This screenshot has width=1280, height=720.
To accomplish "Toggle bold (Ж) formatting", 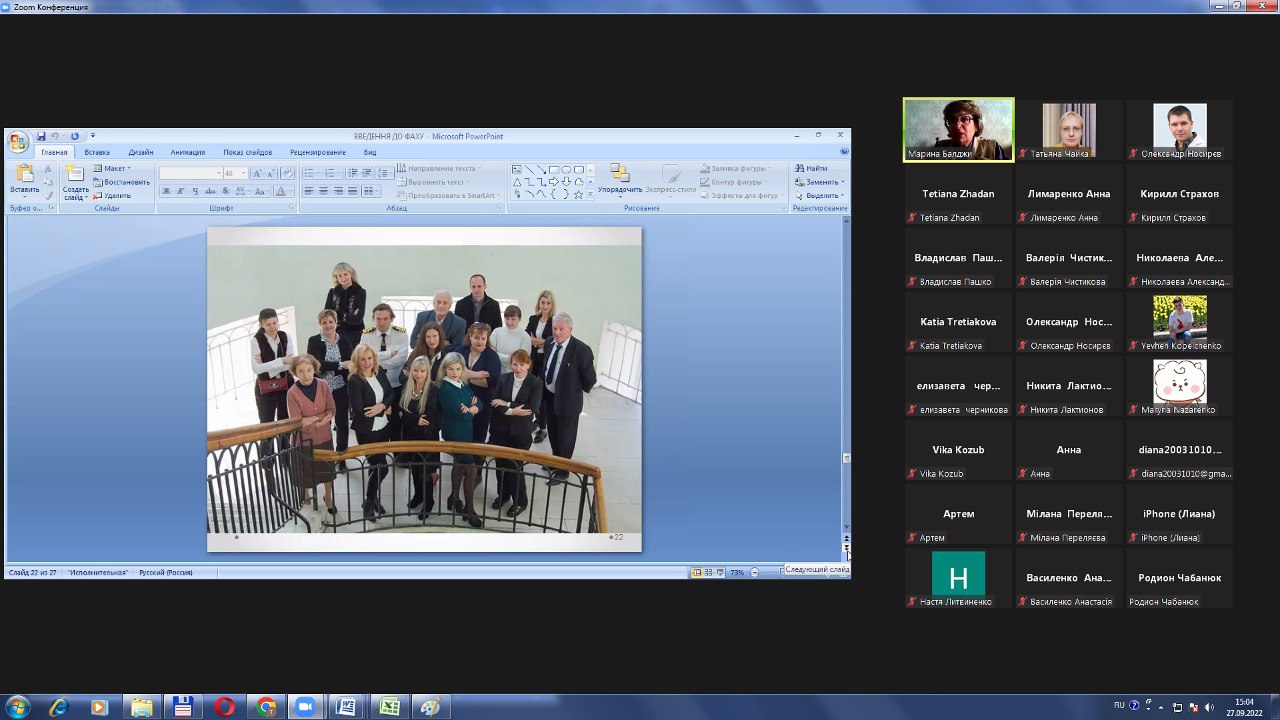I will point(166,191).
